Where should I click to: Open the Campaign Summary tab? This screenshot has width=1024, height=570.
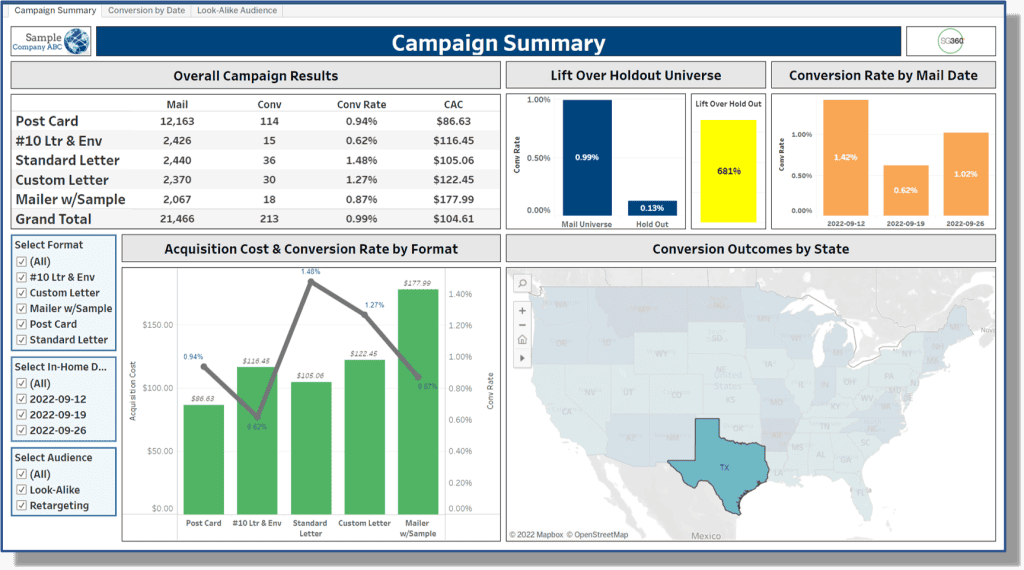(x=55, y=10)
